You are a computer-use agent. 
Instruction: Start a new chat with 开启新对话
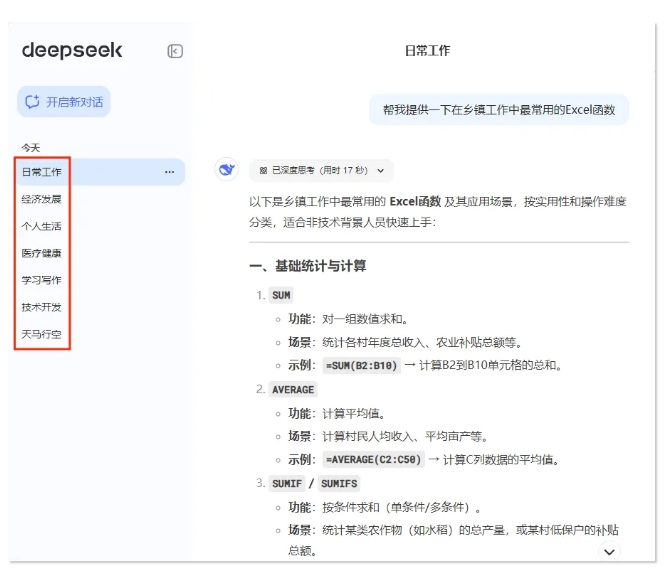(x=64, y=102)
